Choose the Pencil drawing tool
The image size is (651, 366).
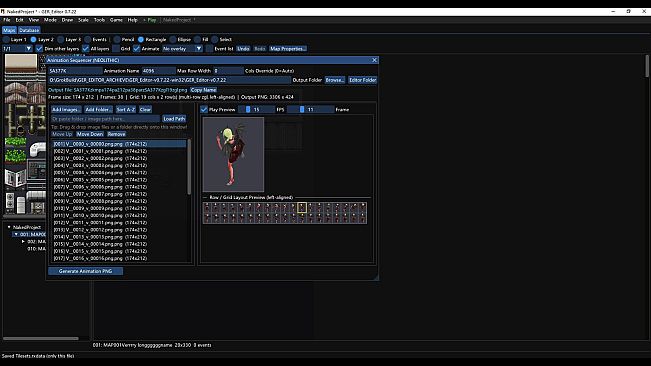tap(117, 39)
